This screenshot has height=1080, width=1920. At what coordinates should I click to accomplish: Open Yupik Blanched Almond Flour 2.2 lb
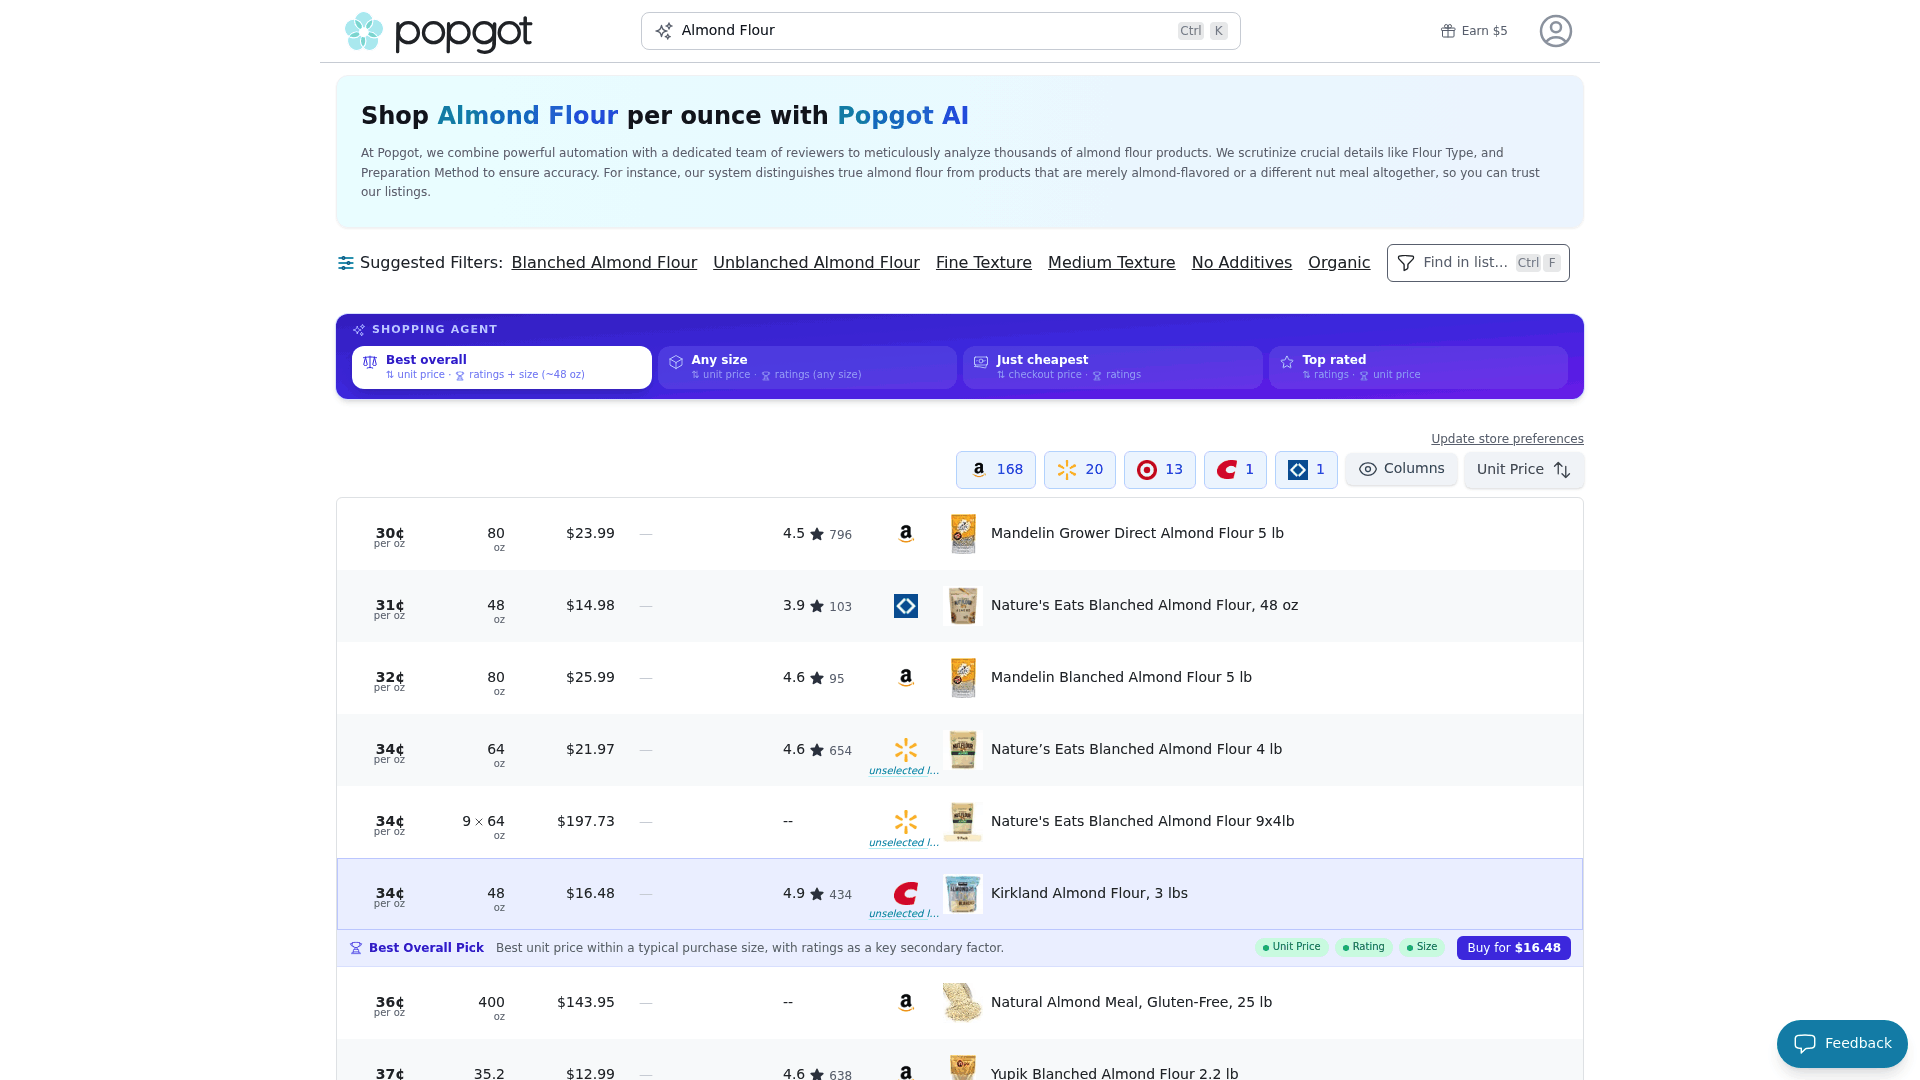(1114, 1073)
